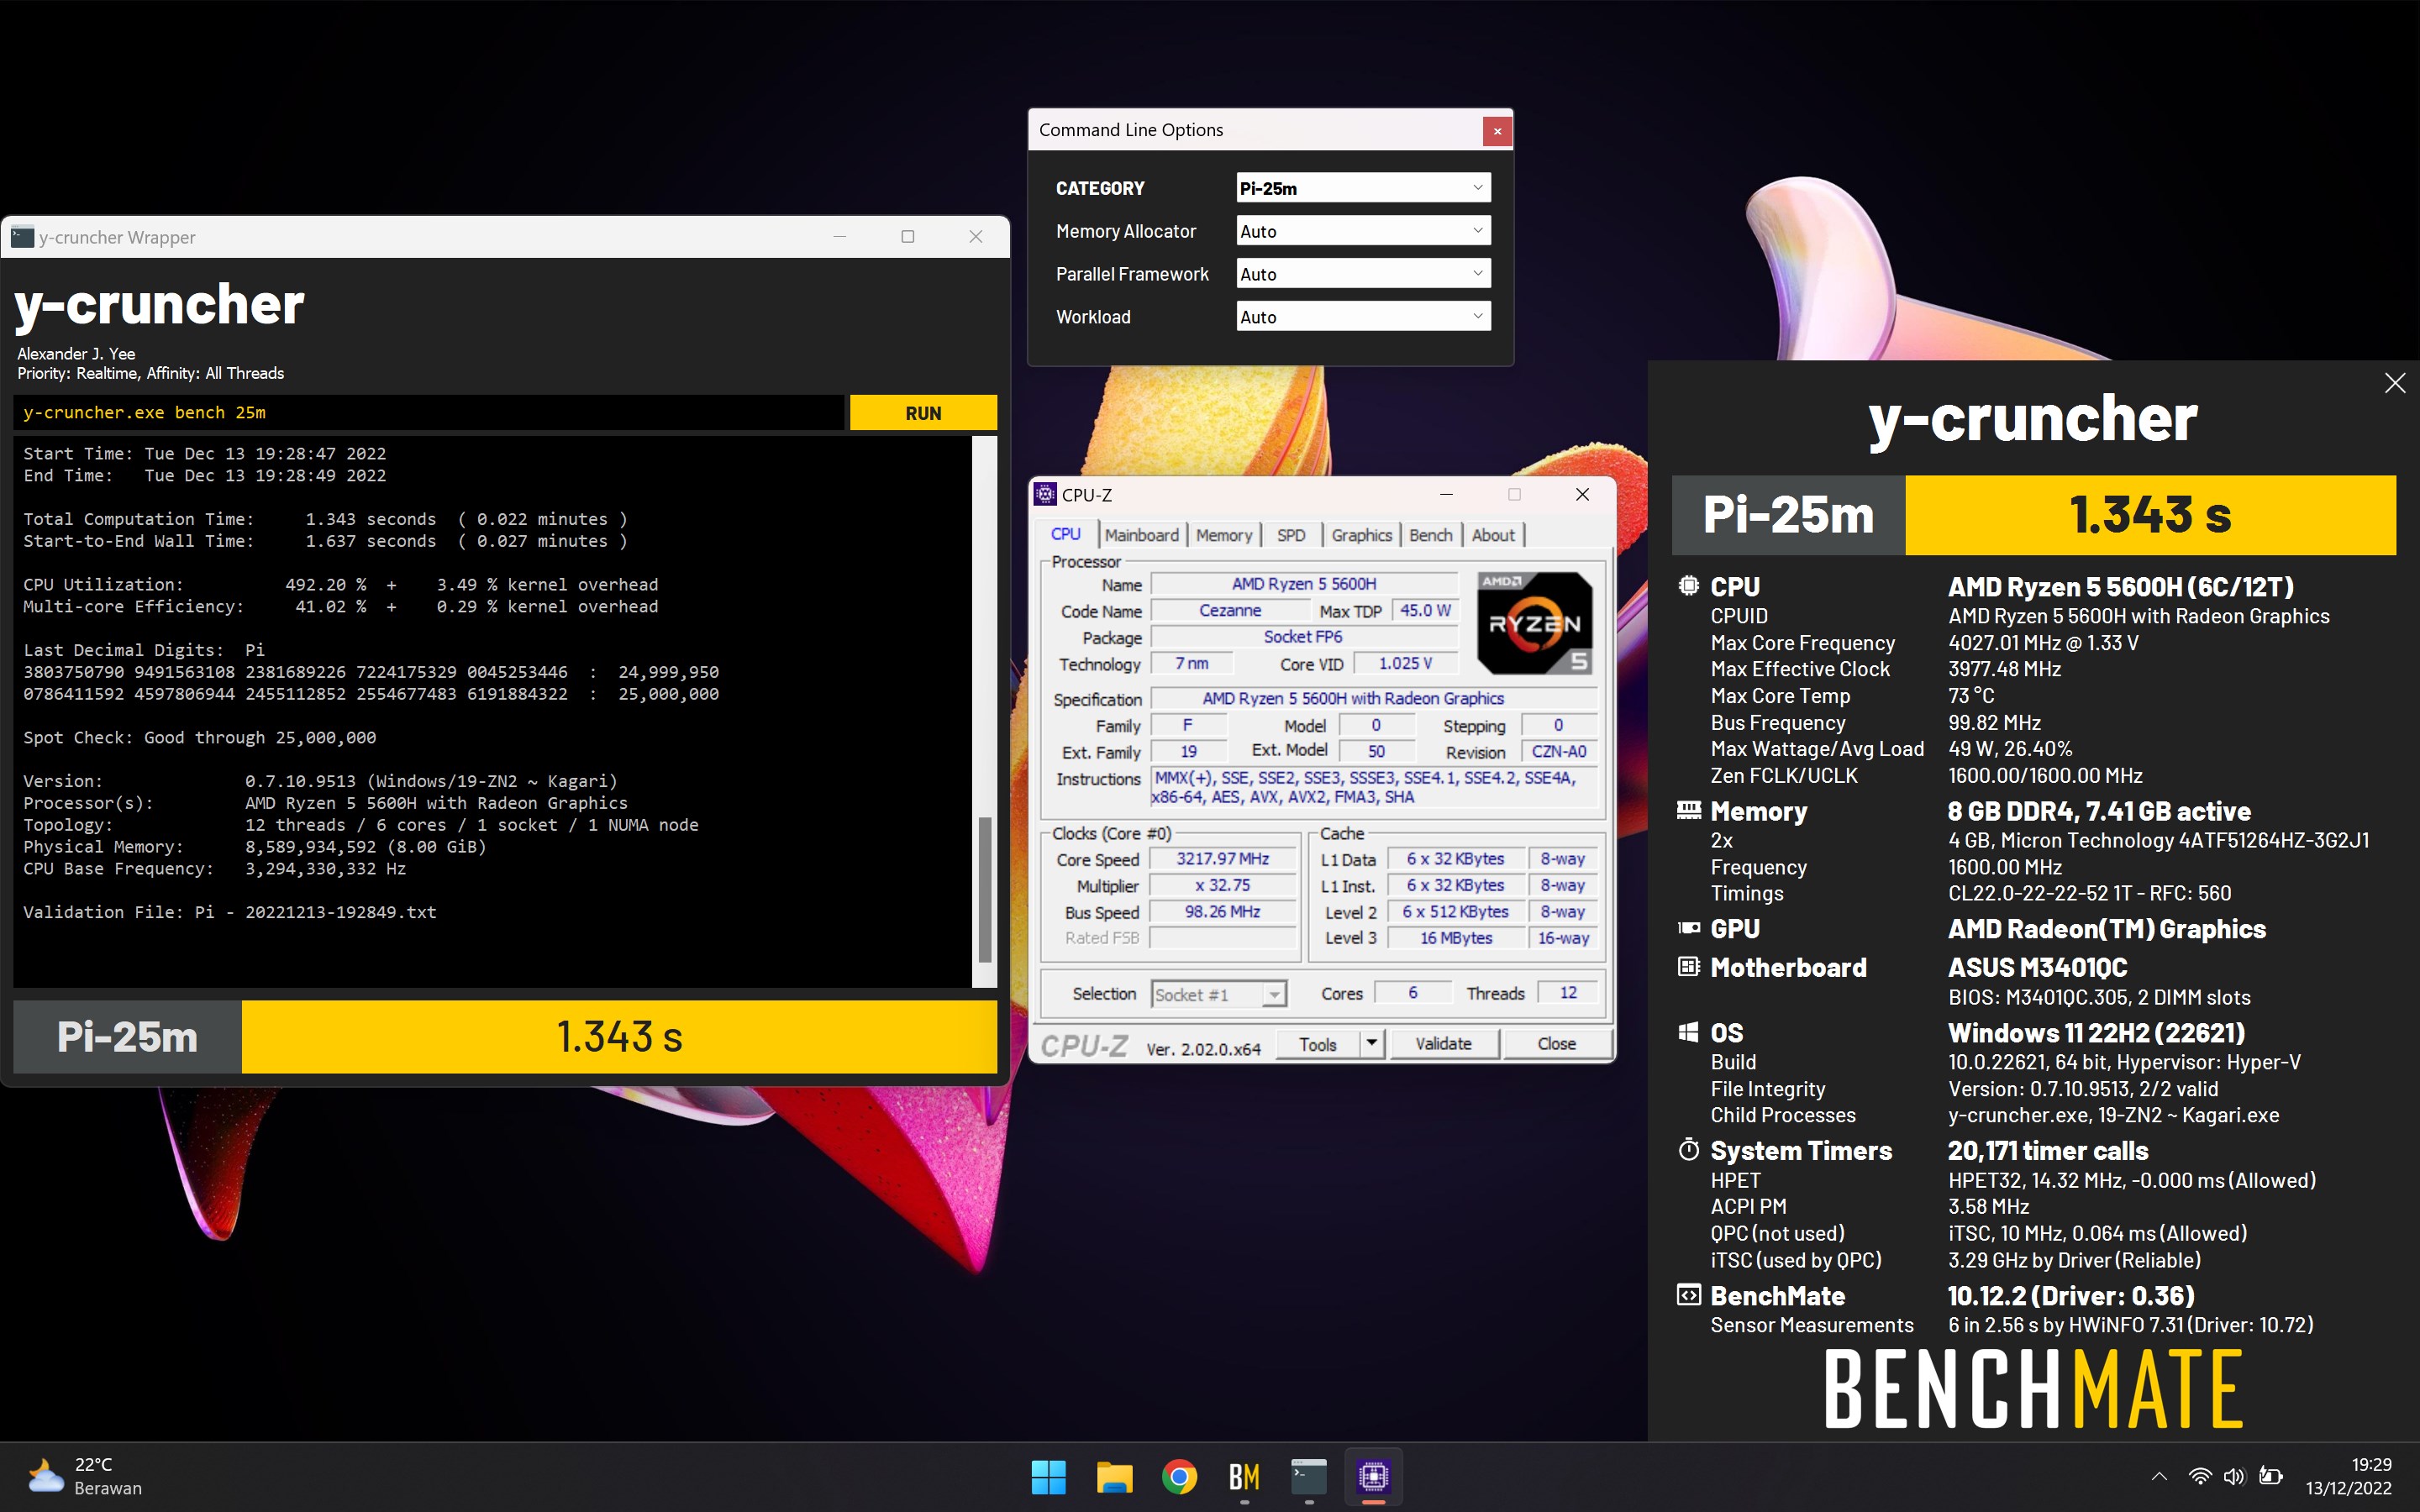This screenshot has width=2420, height=1512.
Task: Minimize the y-cruncher Wrapper window
Action: tap(840, 237)
